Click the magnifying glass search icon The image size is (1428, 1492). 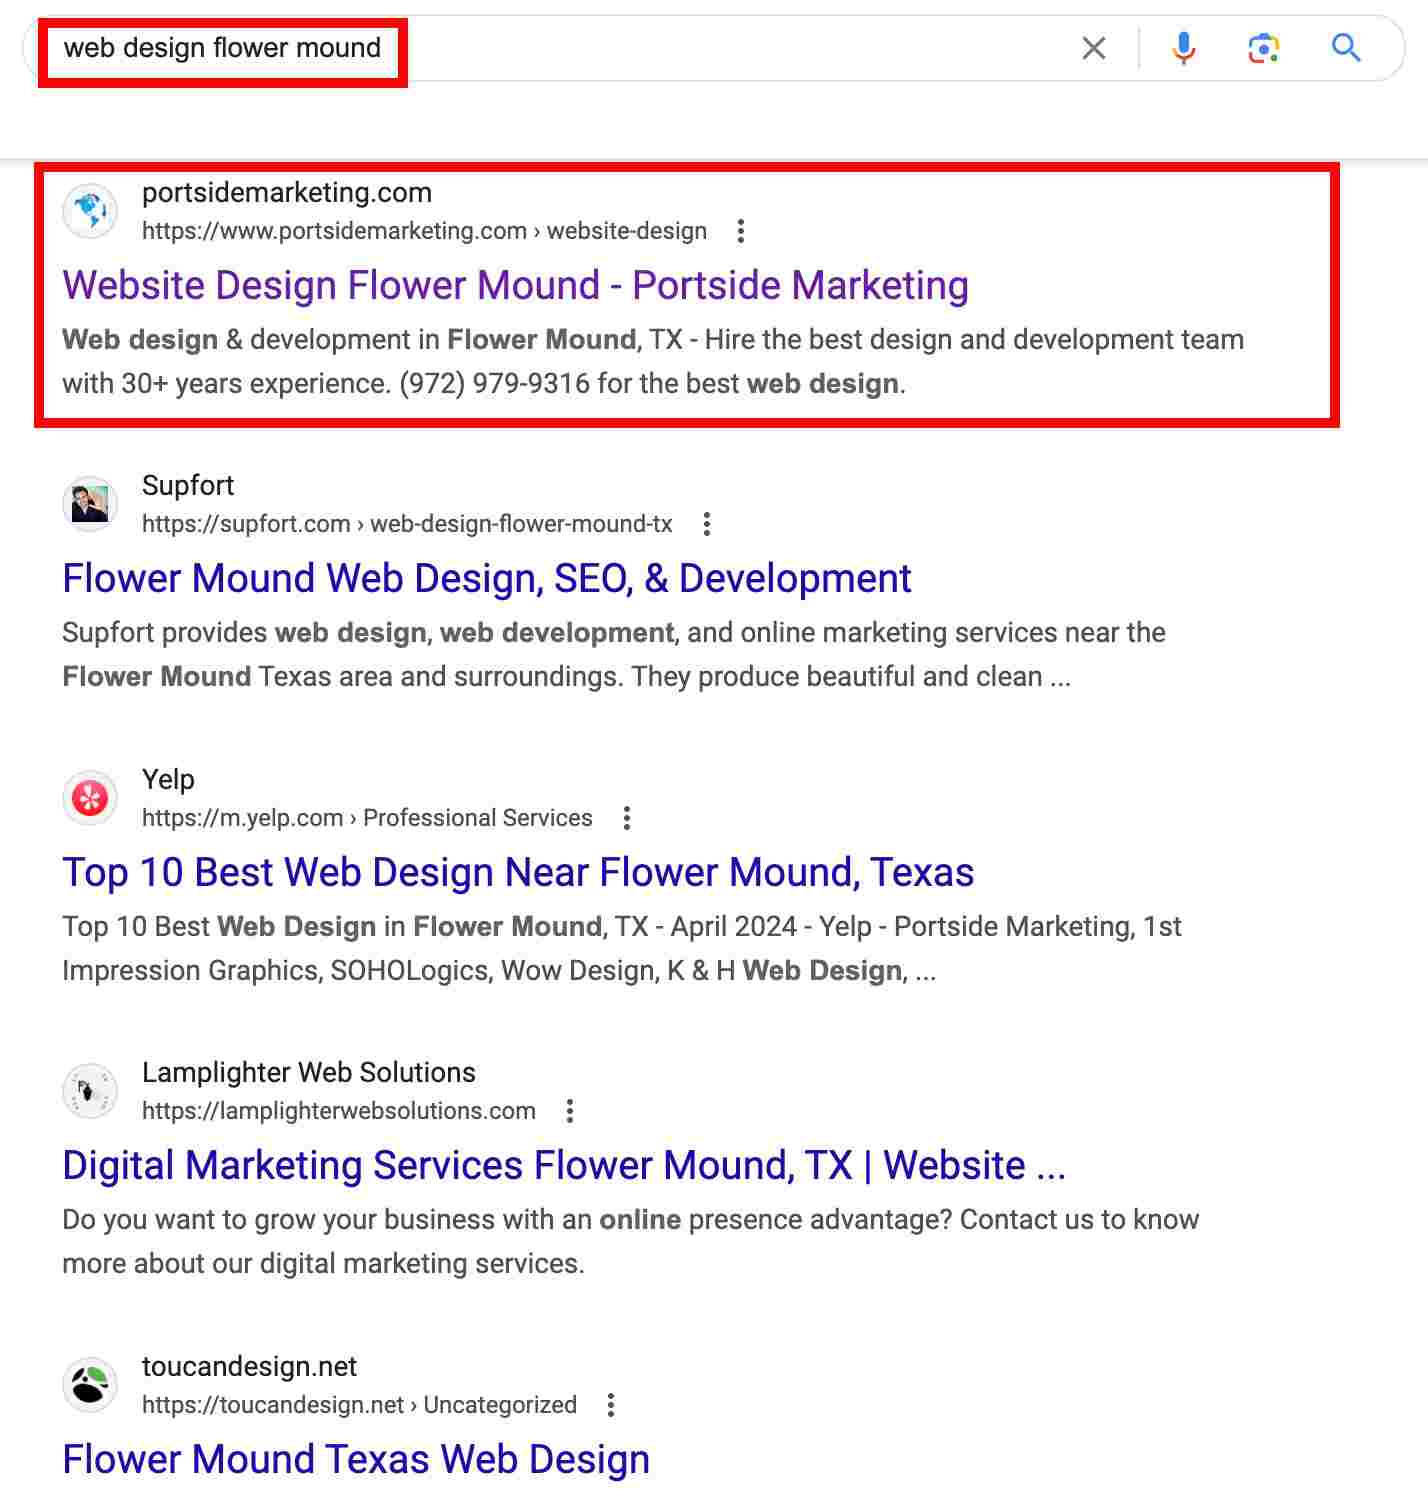click(1345, 47)
